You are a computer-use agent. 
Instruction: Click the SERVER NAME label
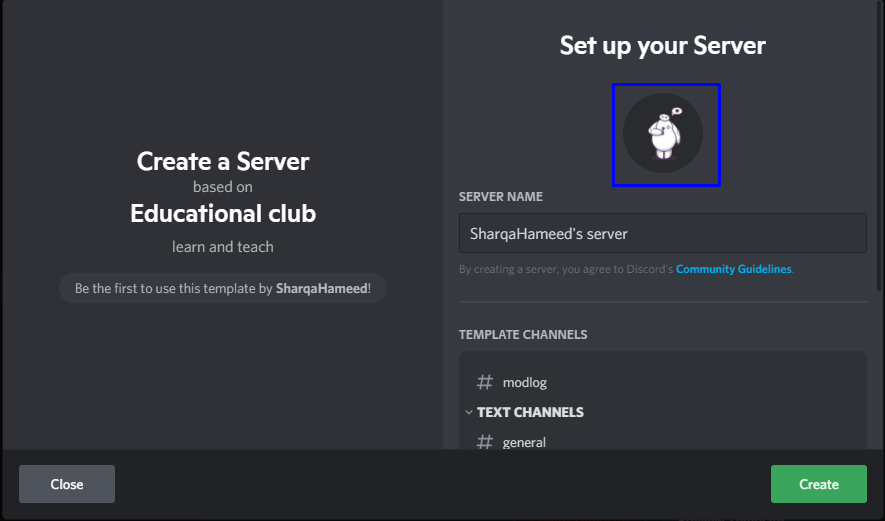pos(501,196)
